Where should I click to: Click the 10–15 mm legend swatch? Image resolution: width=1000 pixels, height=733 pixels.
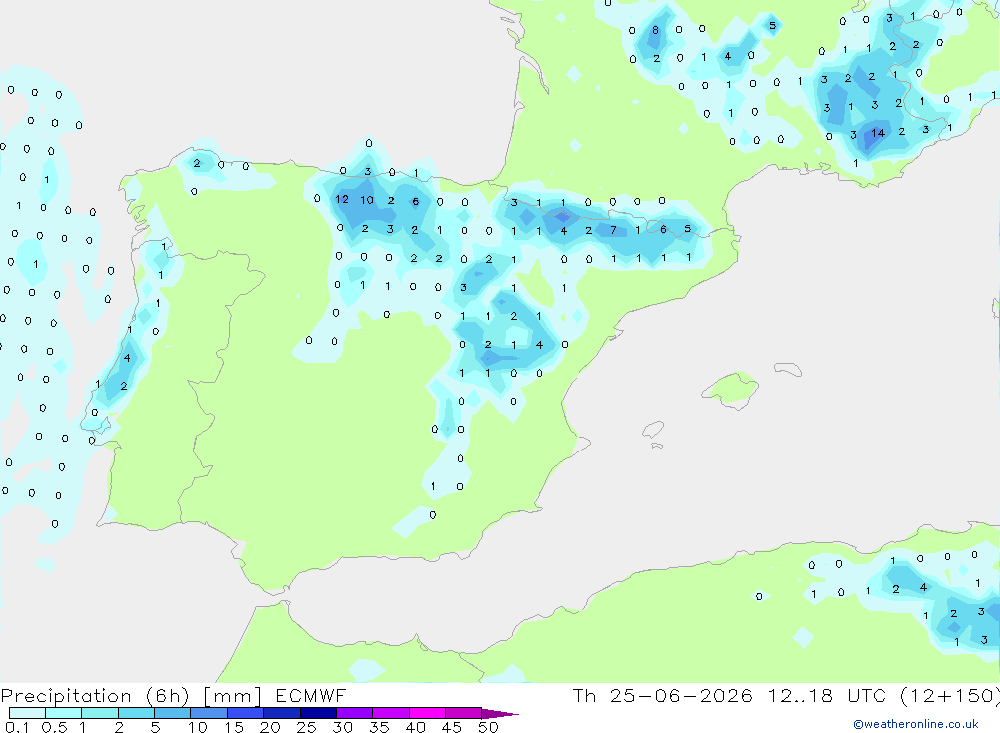(209, 713)
